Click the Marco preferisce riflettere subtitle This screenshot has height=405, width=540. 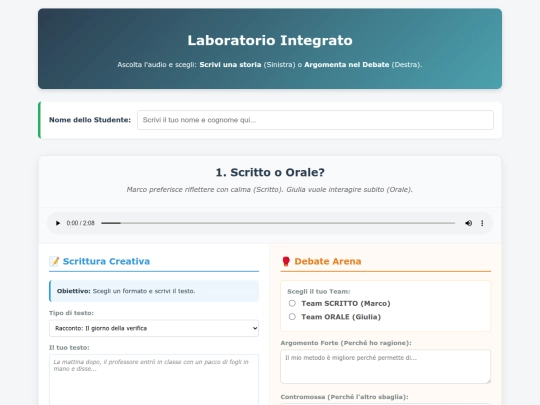(x=269, y=189)
